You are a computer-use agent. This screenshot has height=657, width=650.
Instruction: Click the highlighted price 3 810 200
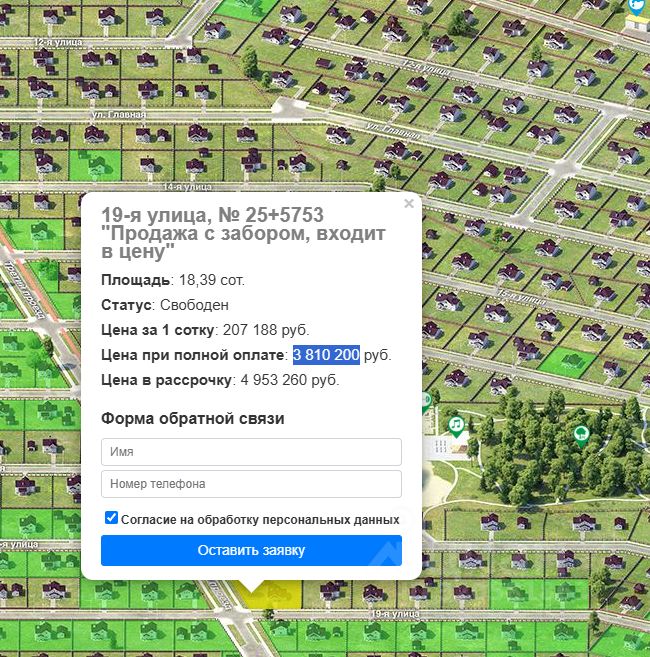(326, 355)
